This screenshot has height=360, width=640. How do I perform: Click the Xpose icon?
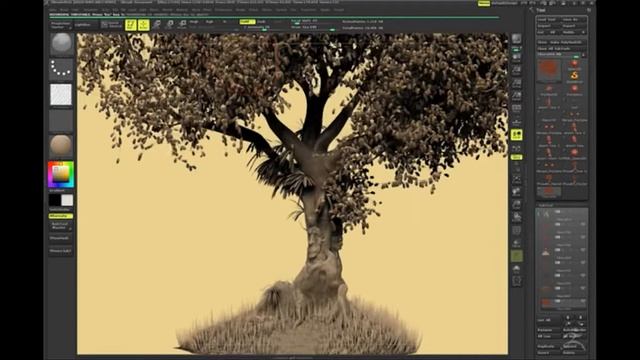pyautogui.click(x=517, y=281)
